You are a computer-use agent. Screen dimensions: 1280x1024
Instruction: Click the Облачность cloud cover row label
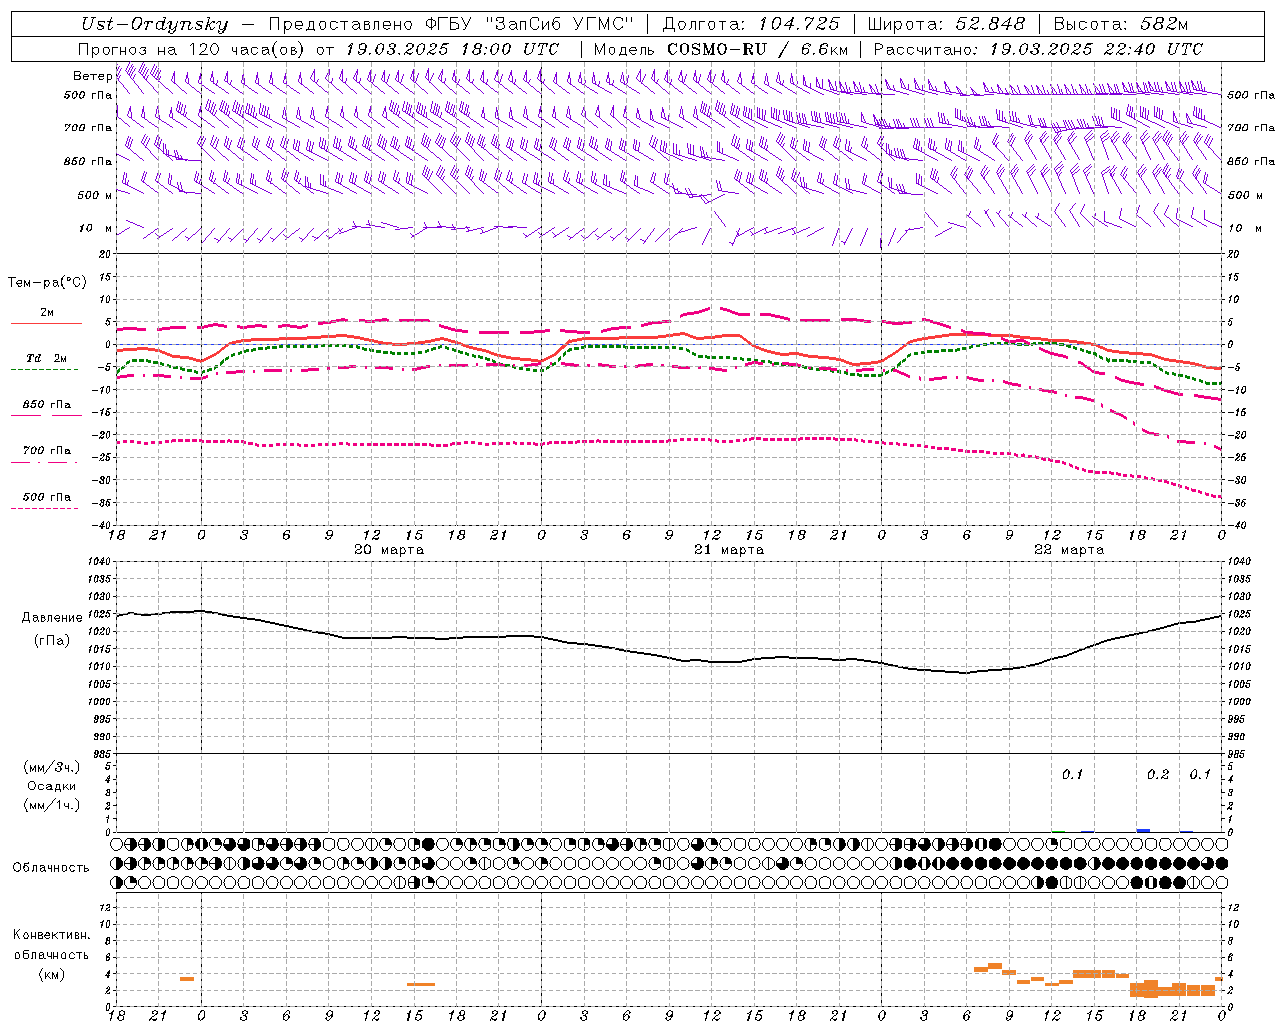[x=52, y=868]
